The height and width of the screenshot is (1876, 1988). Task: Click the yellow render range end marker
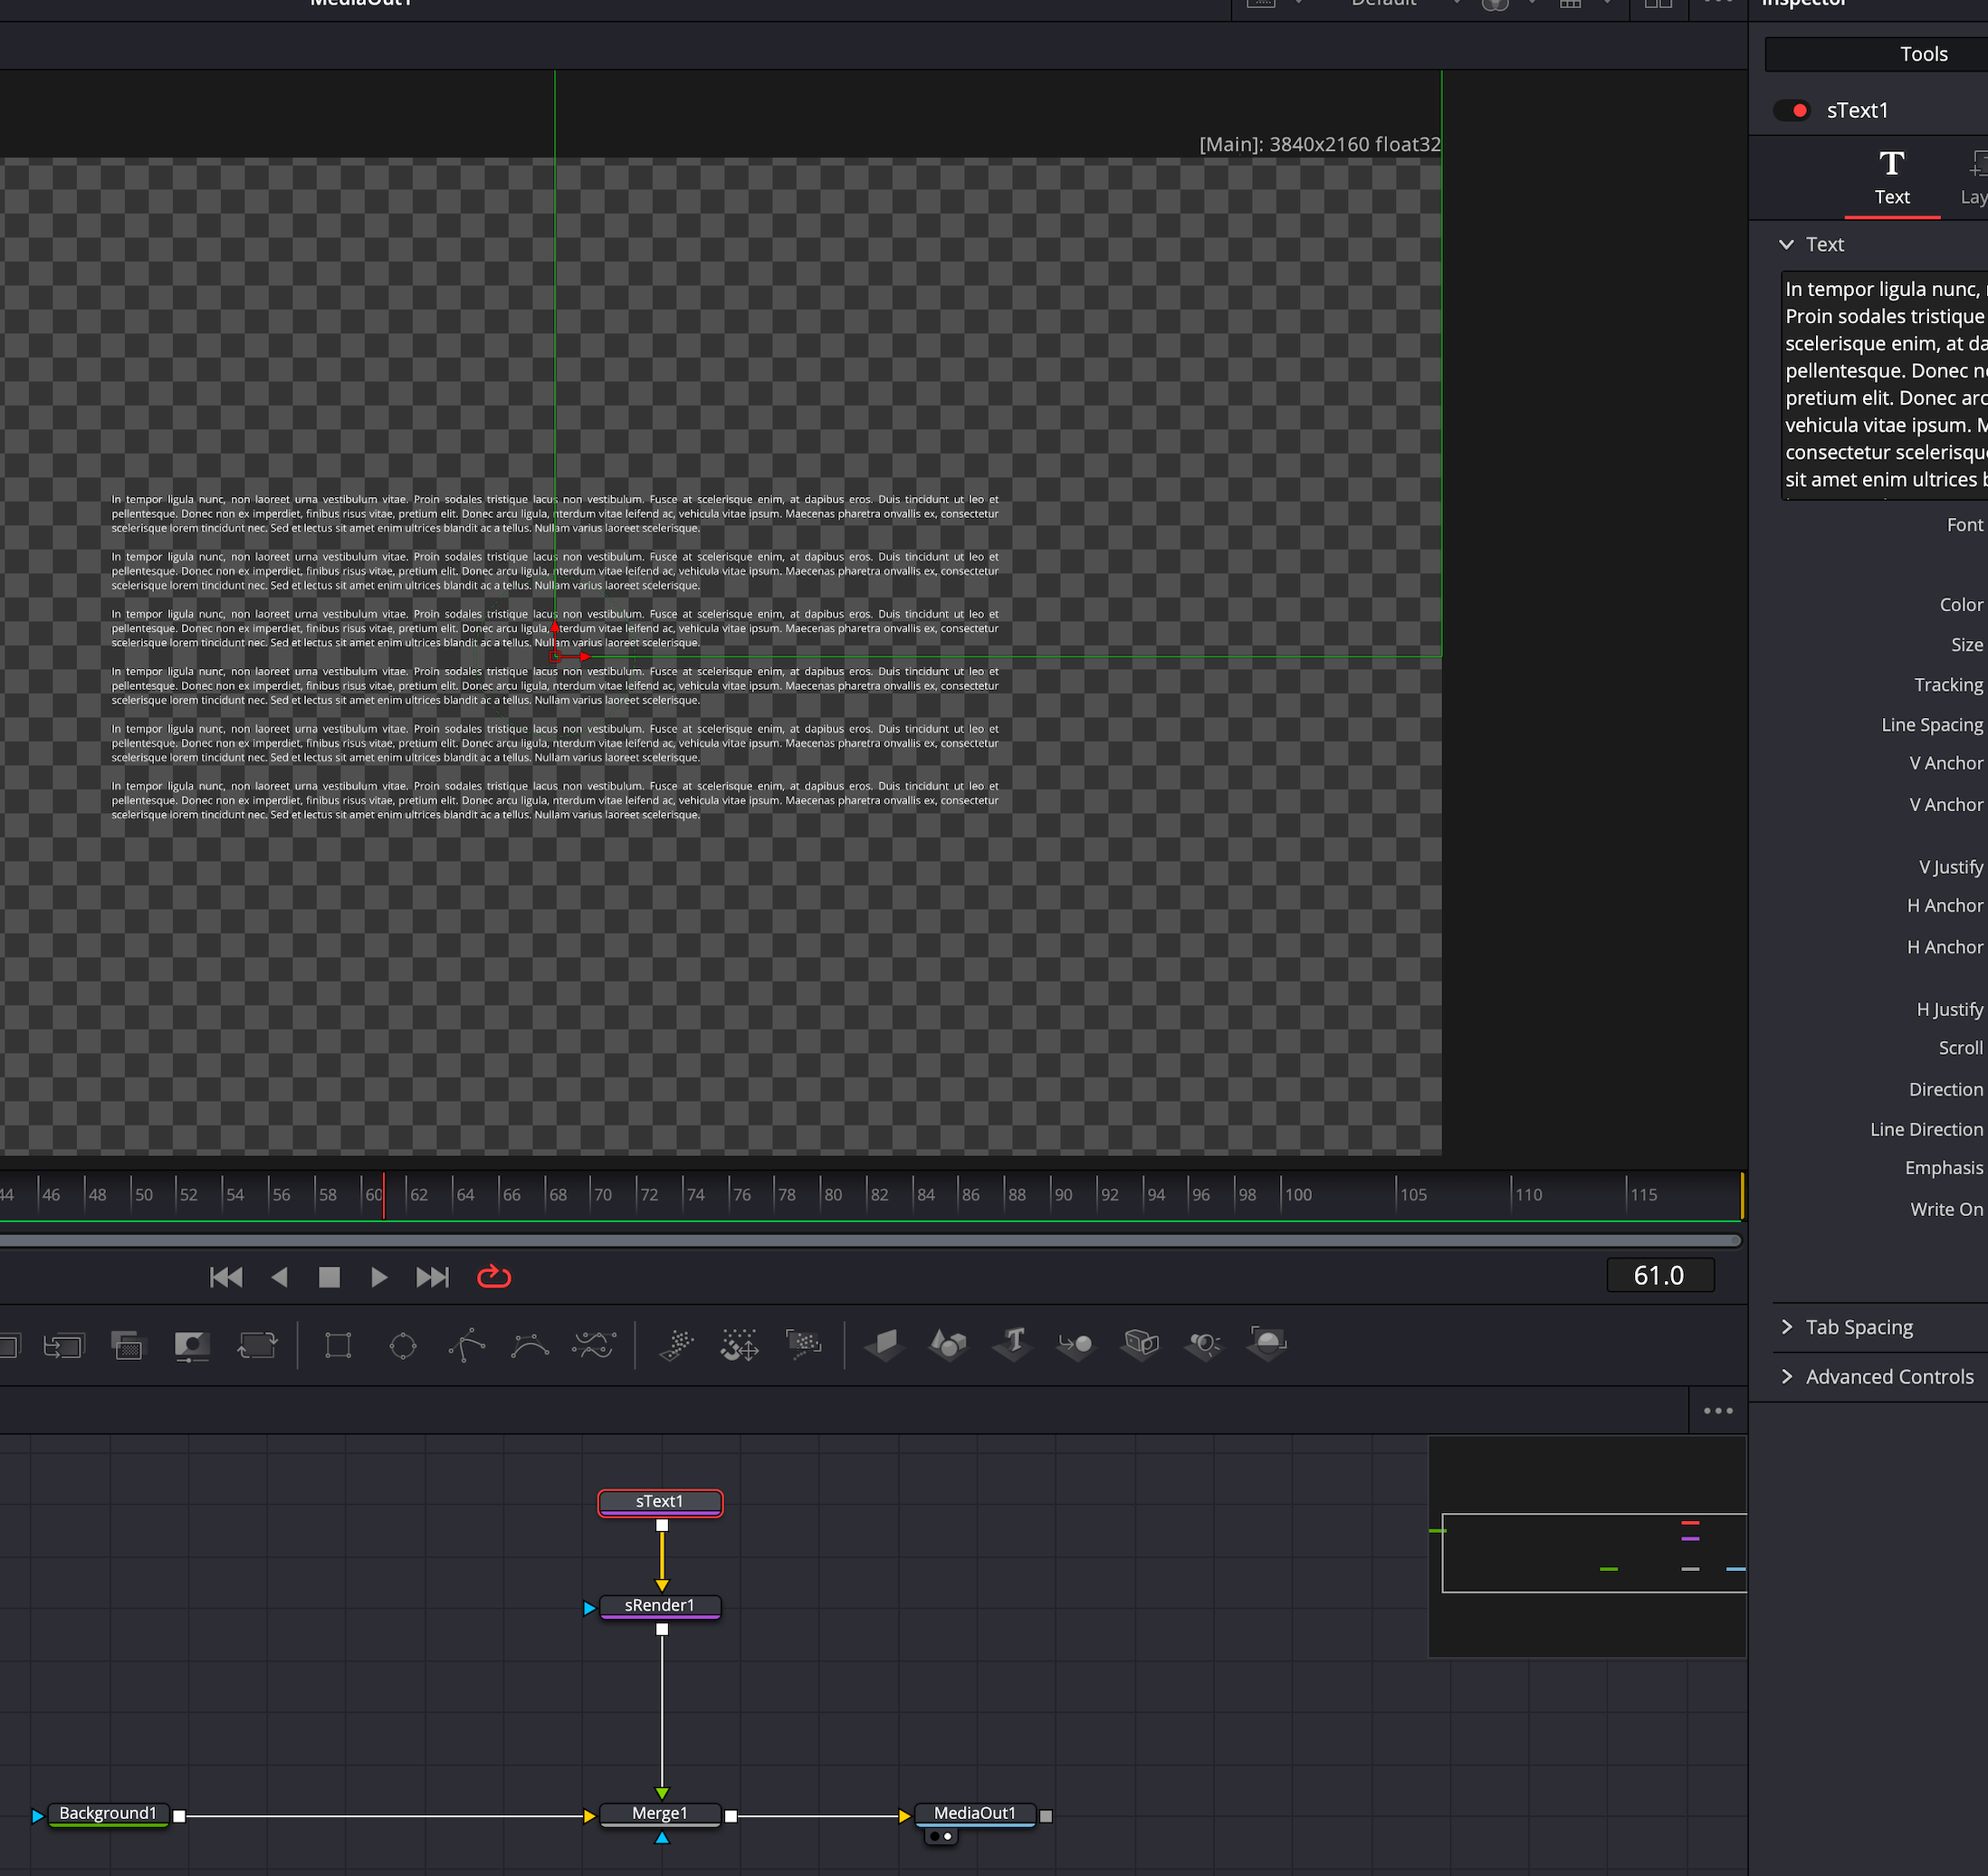tap(1742, 1195)
